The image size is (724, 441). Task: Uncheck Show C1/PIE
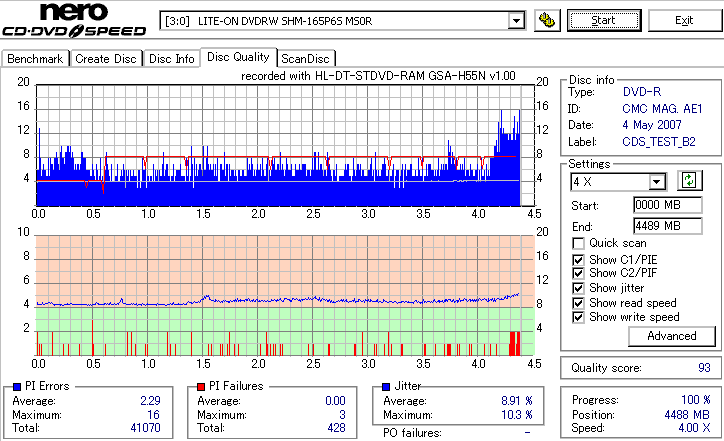pyautogui.click(x=578, y=260)
